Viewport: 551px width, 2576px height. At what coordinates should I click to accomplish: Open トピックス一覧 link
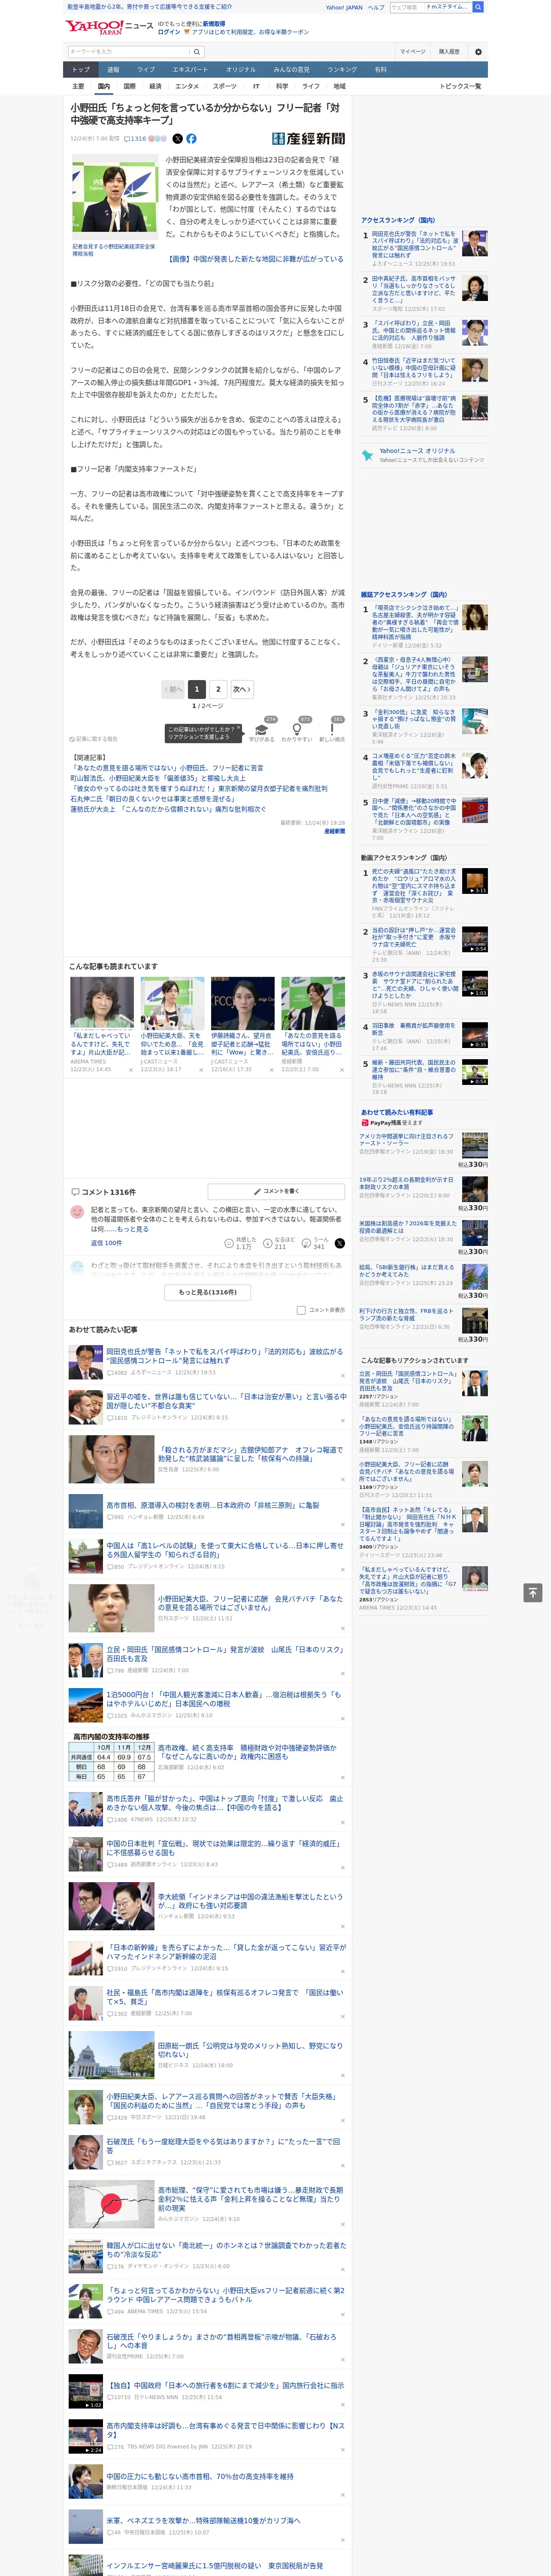tap(460, 86)
